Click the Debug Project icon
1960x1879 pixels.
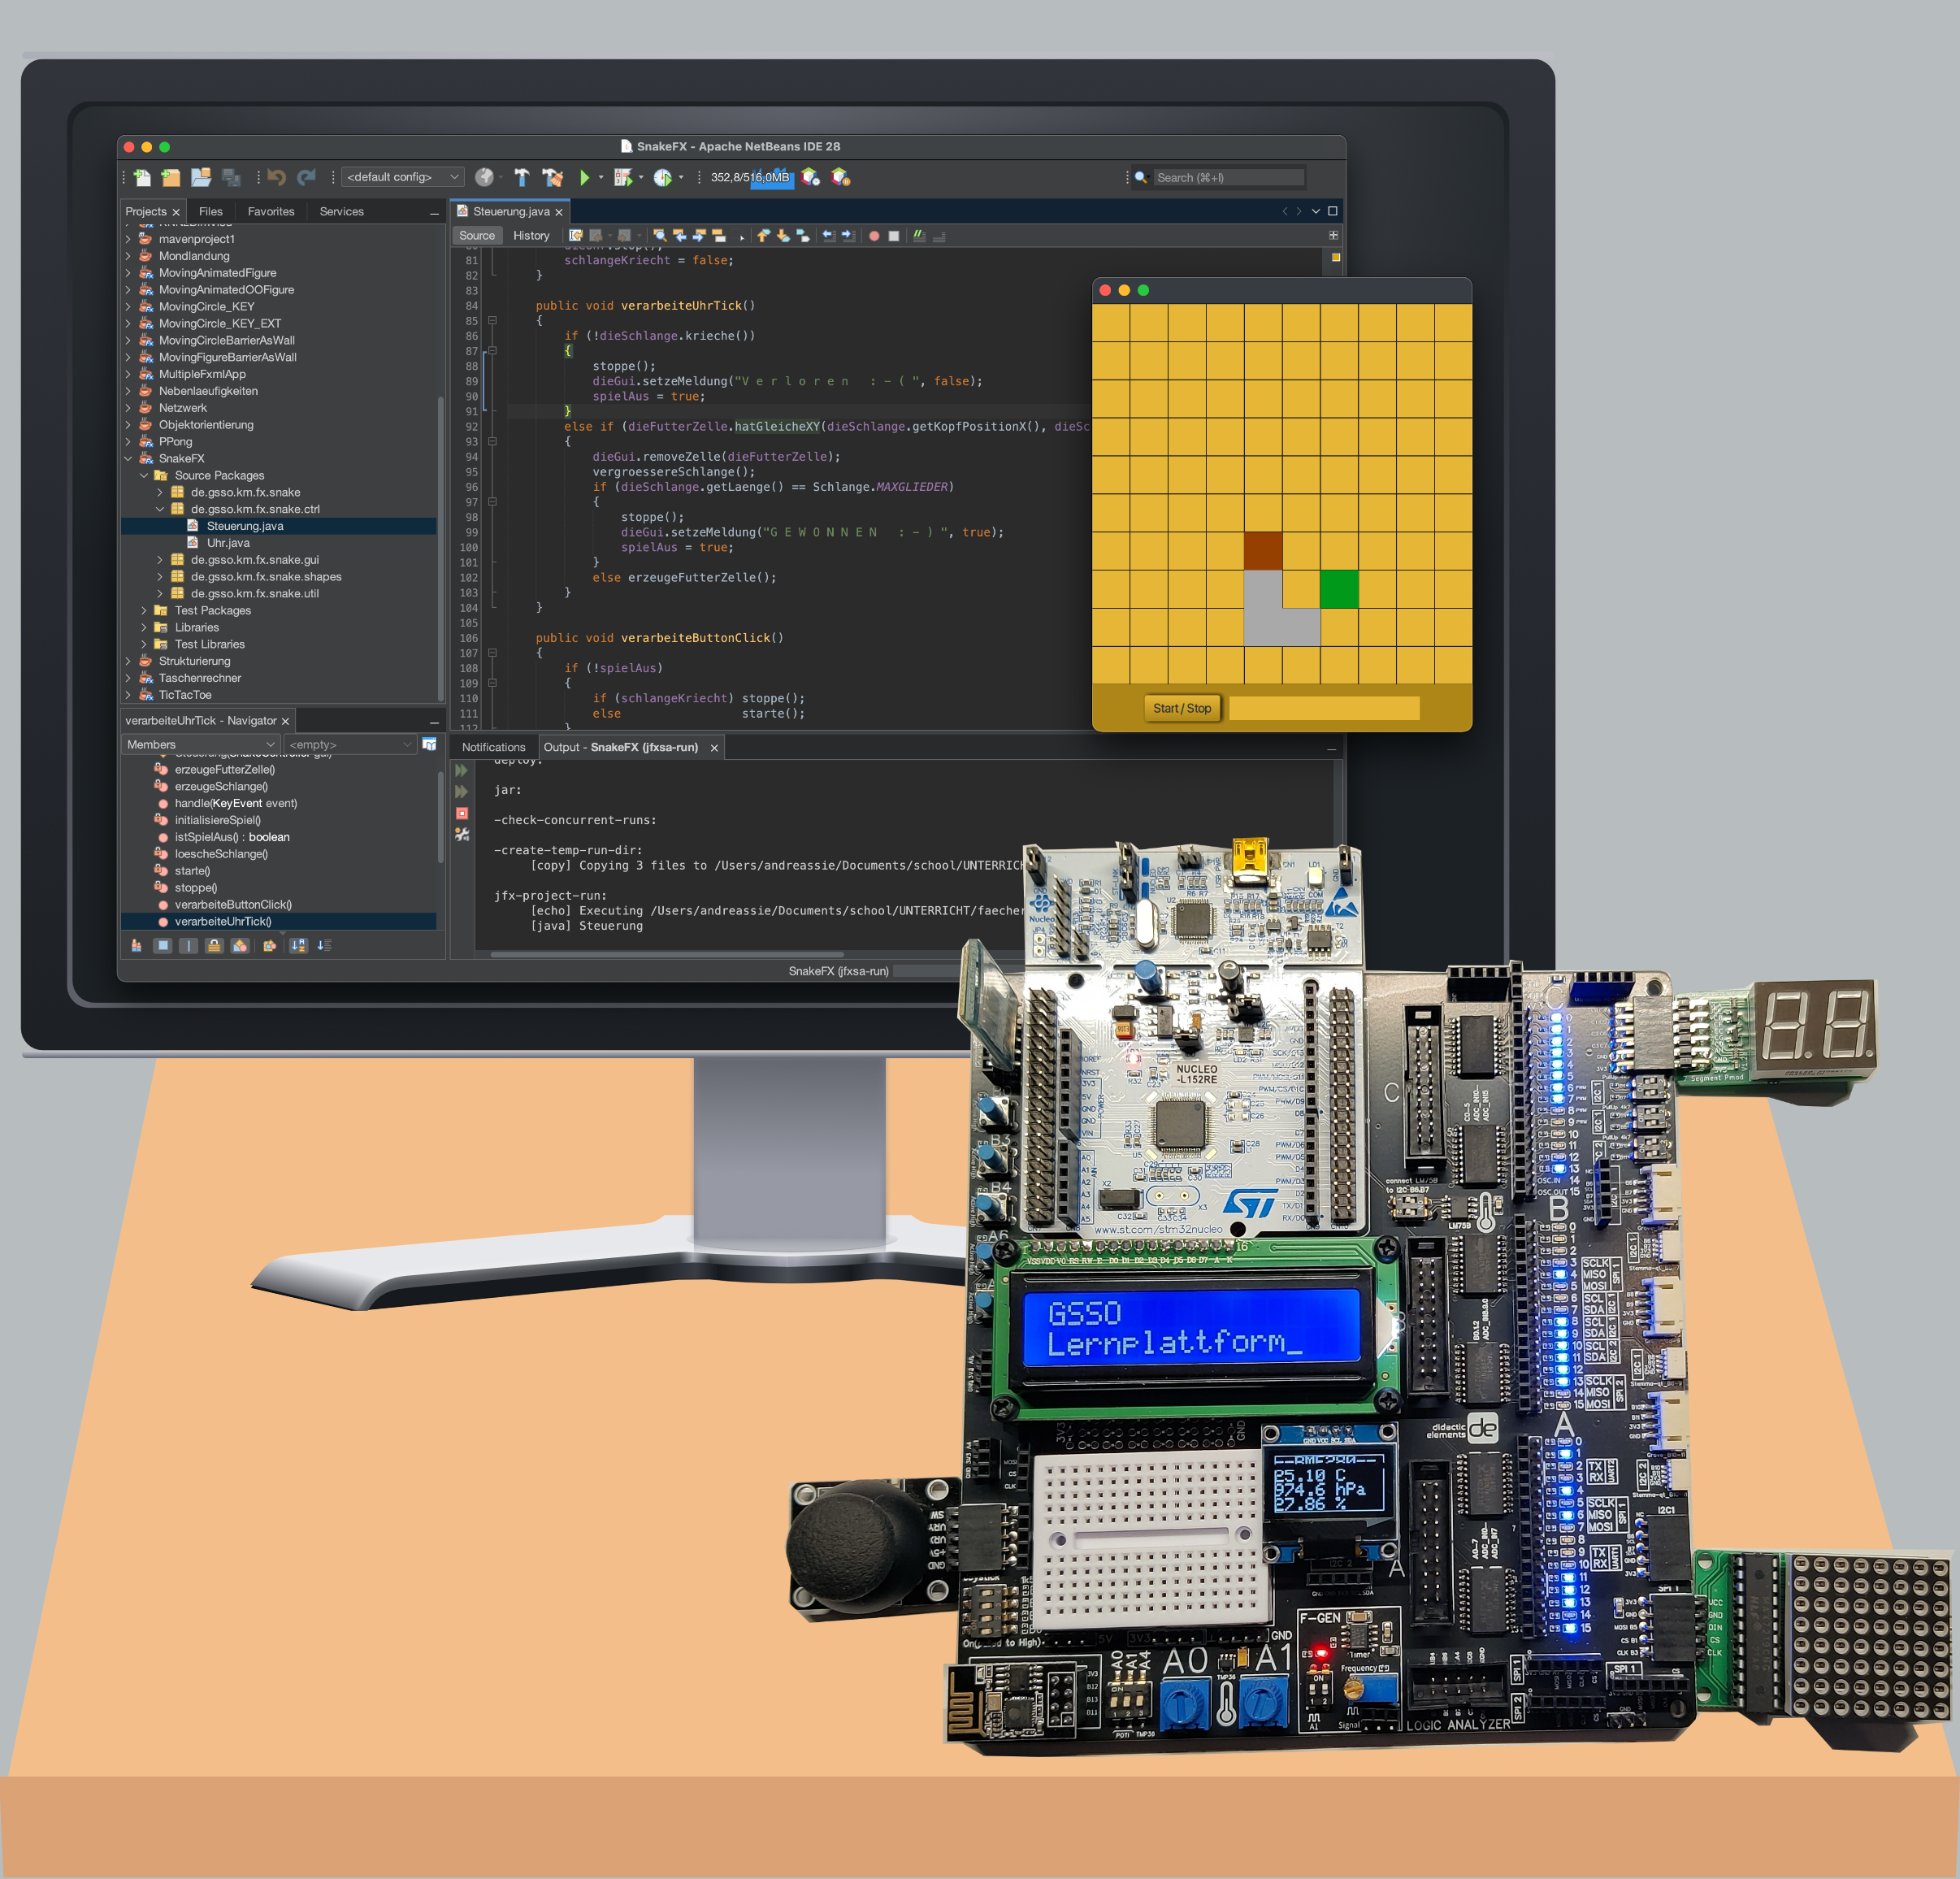tap(622, 178)
